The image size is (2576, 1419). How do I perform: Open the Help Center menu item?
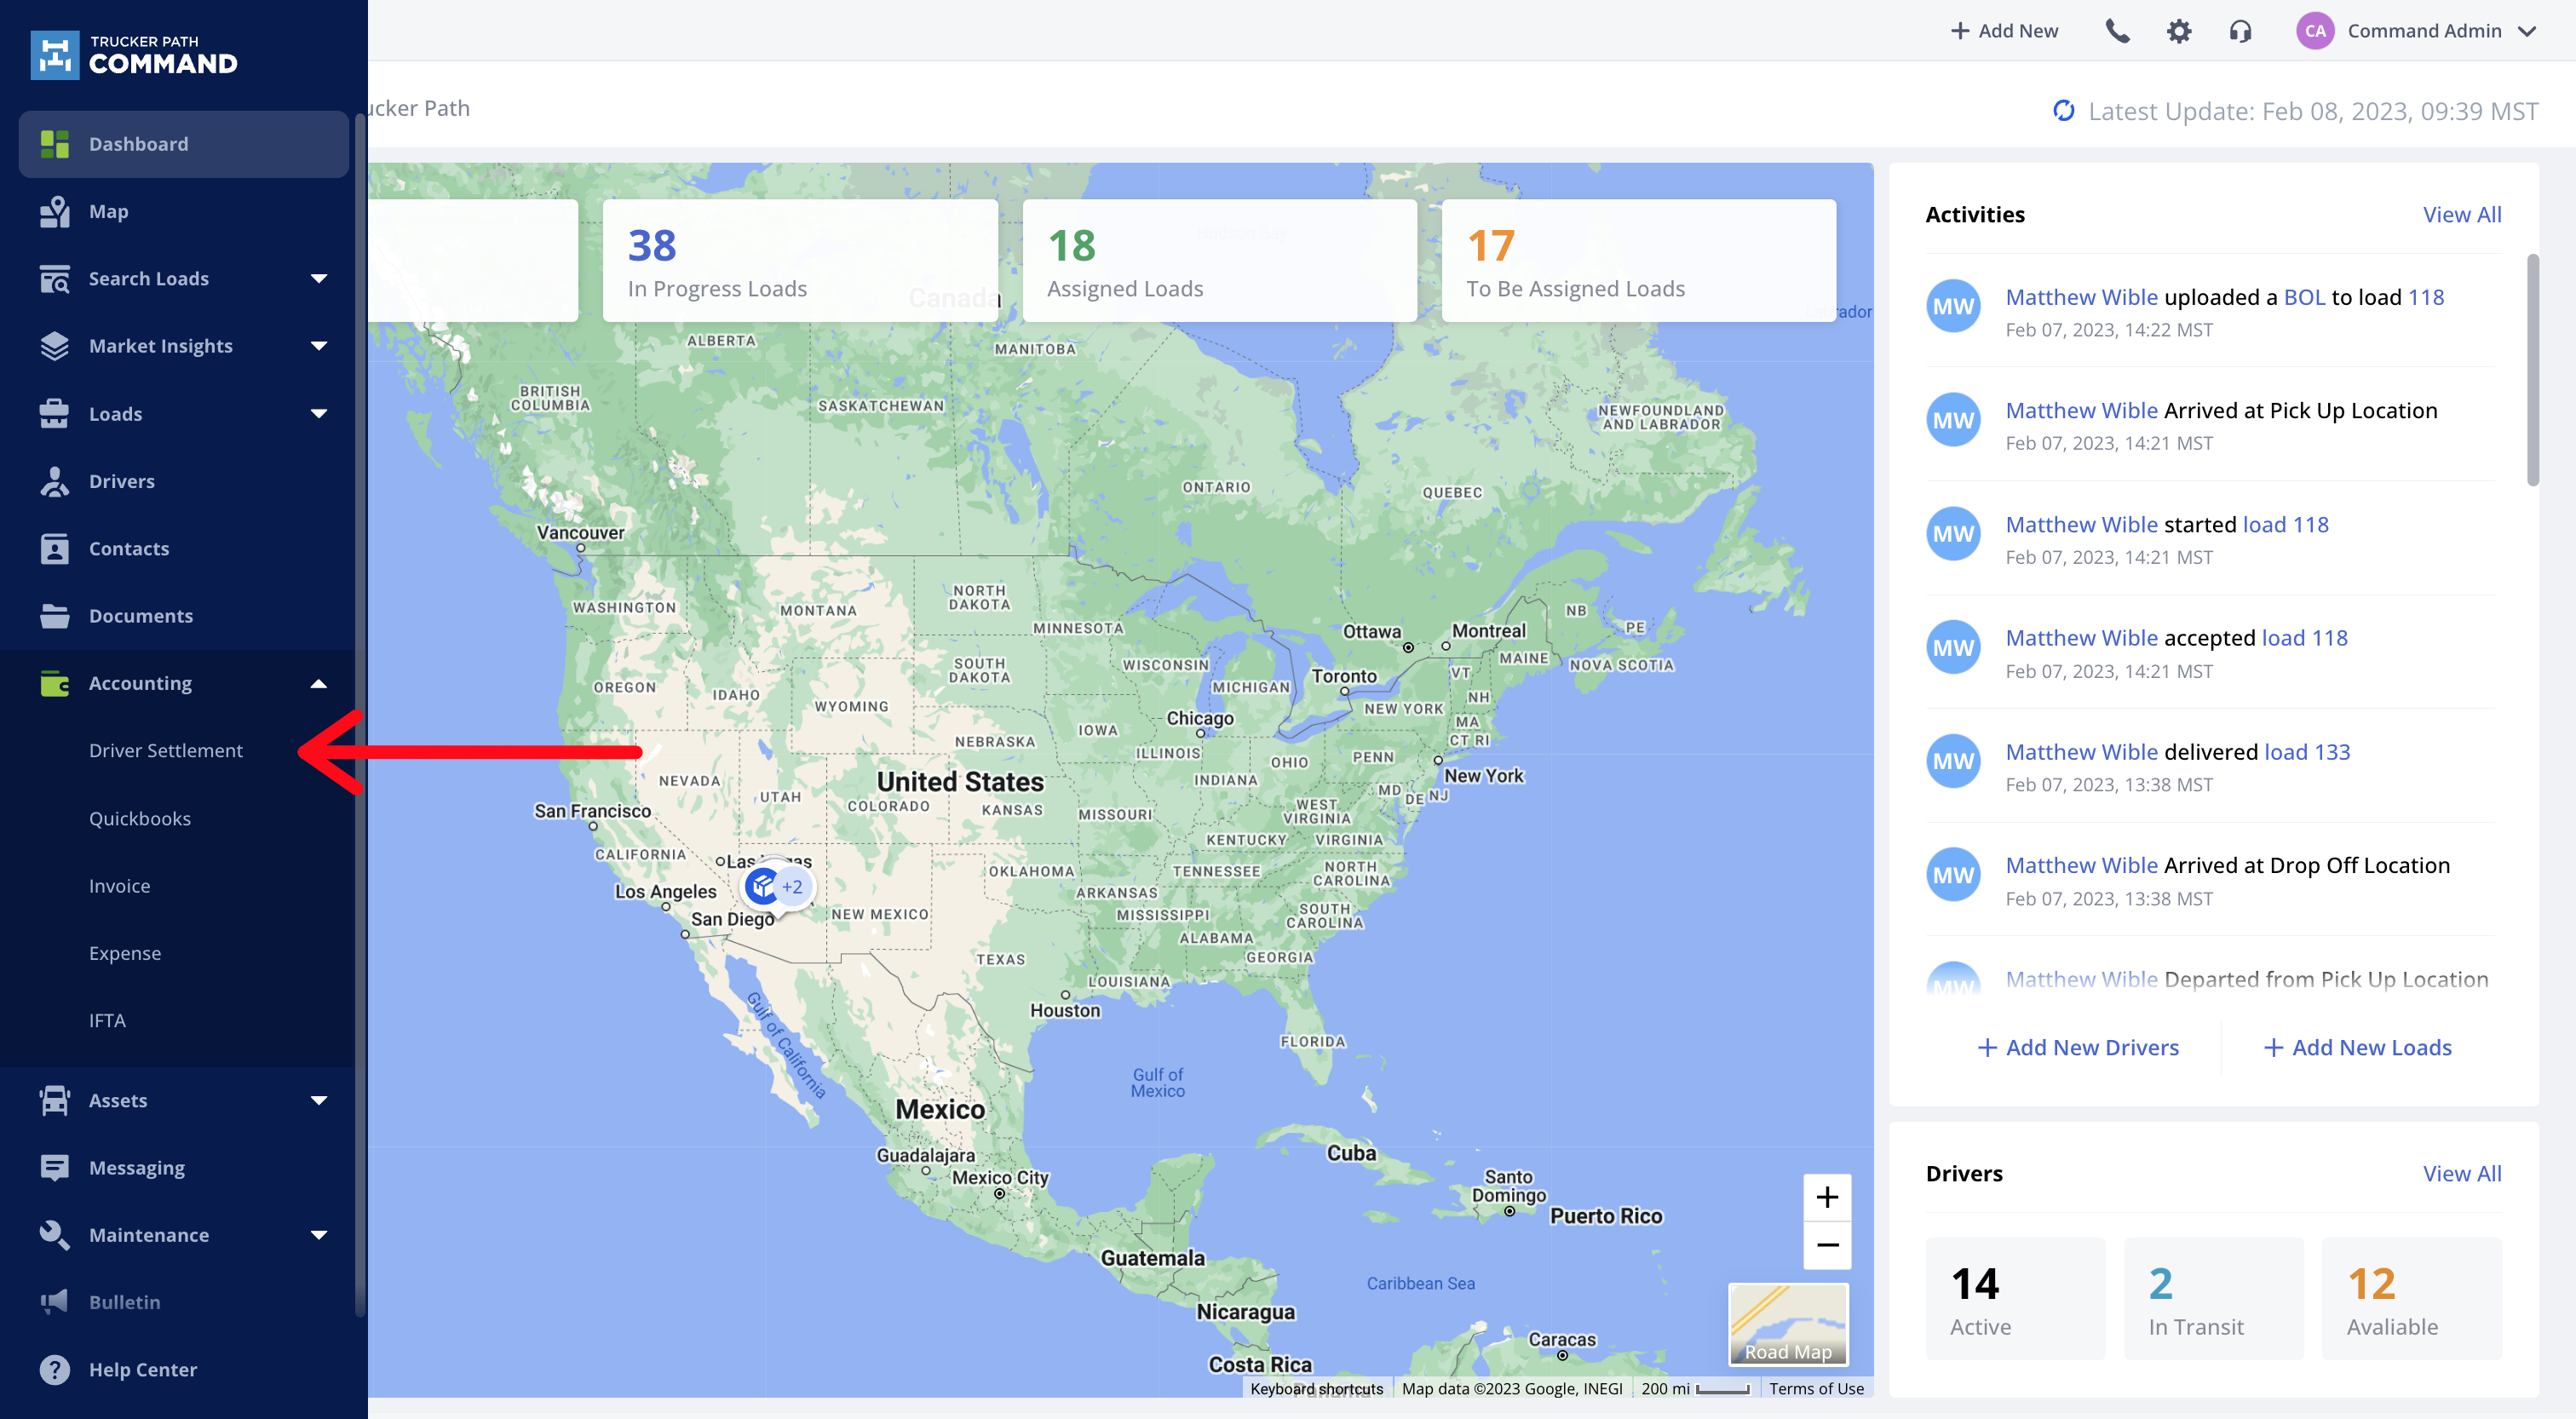143,1370
